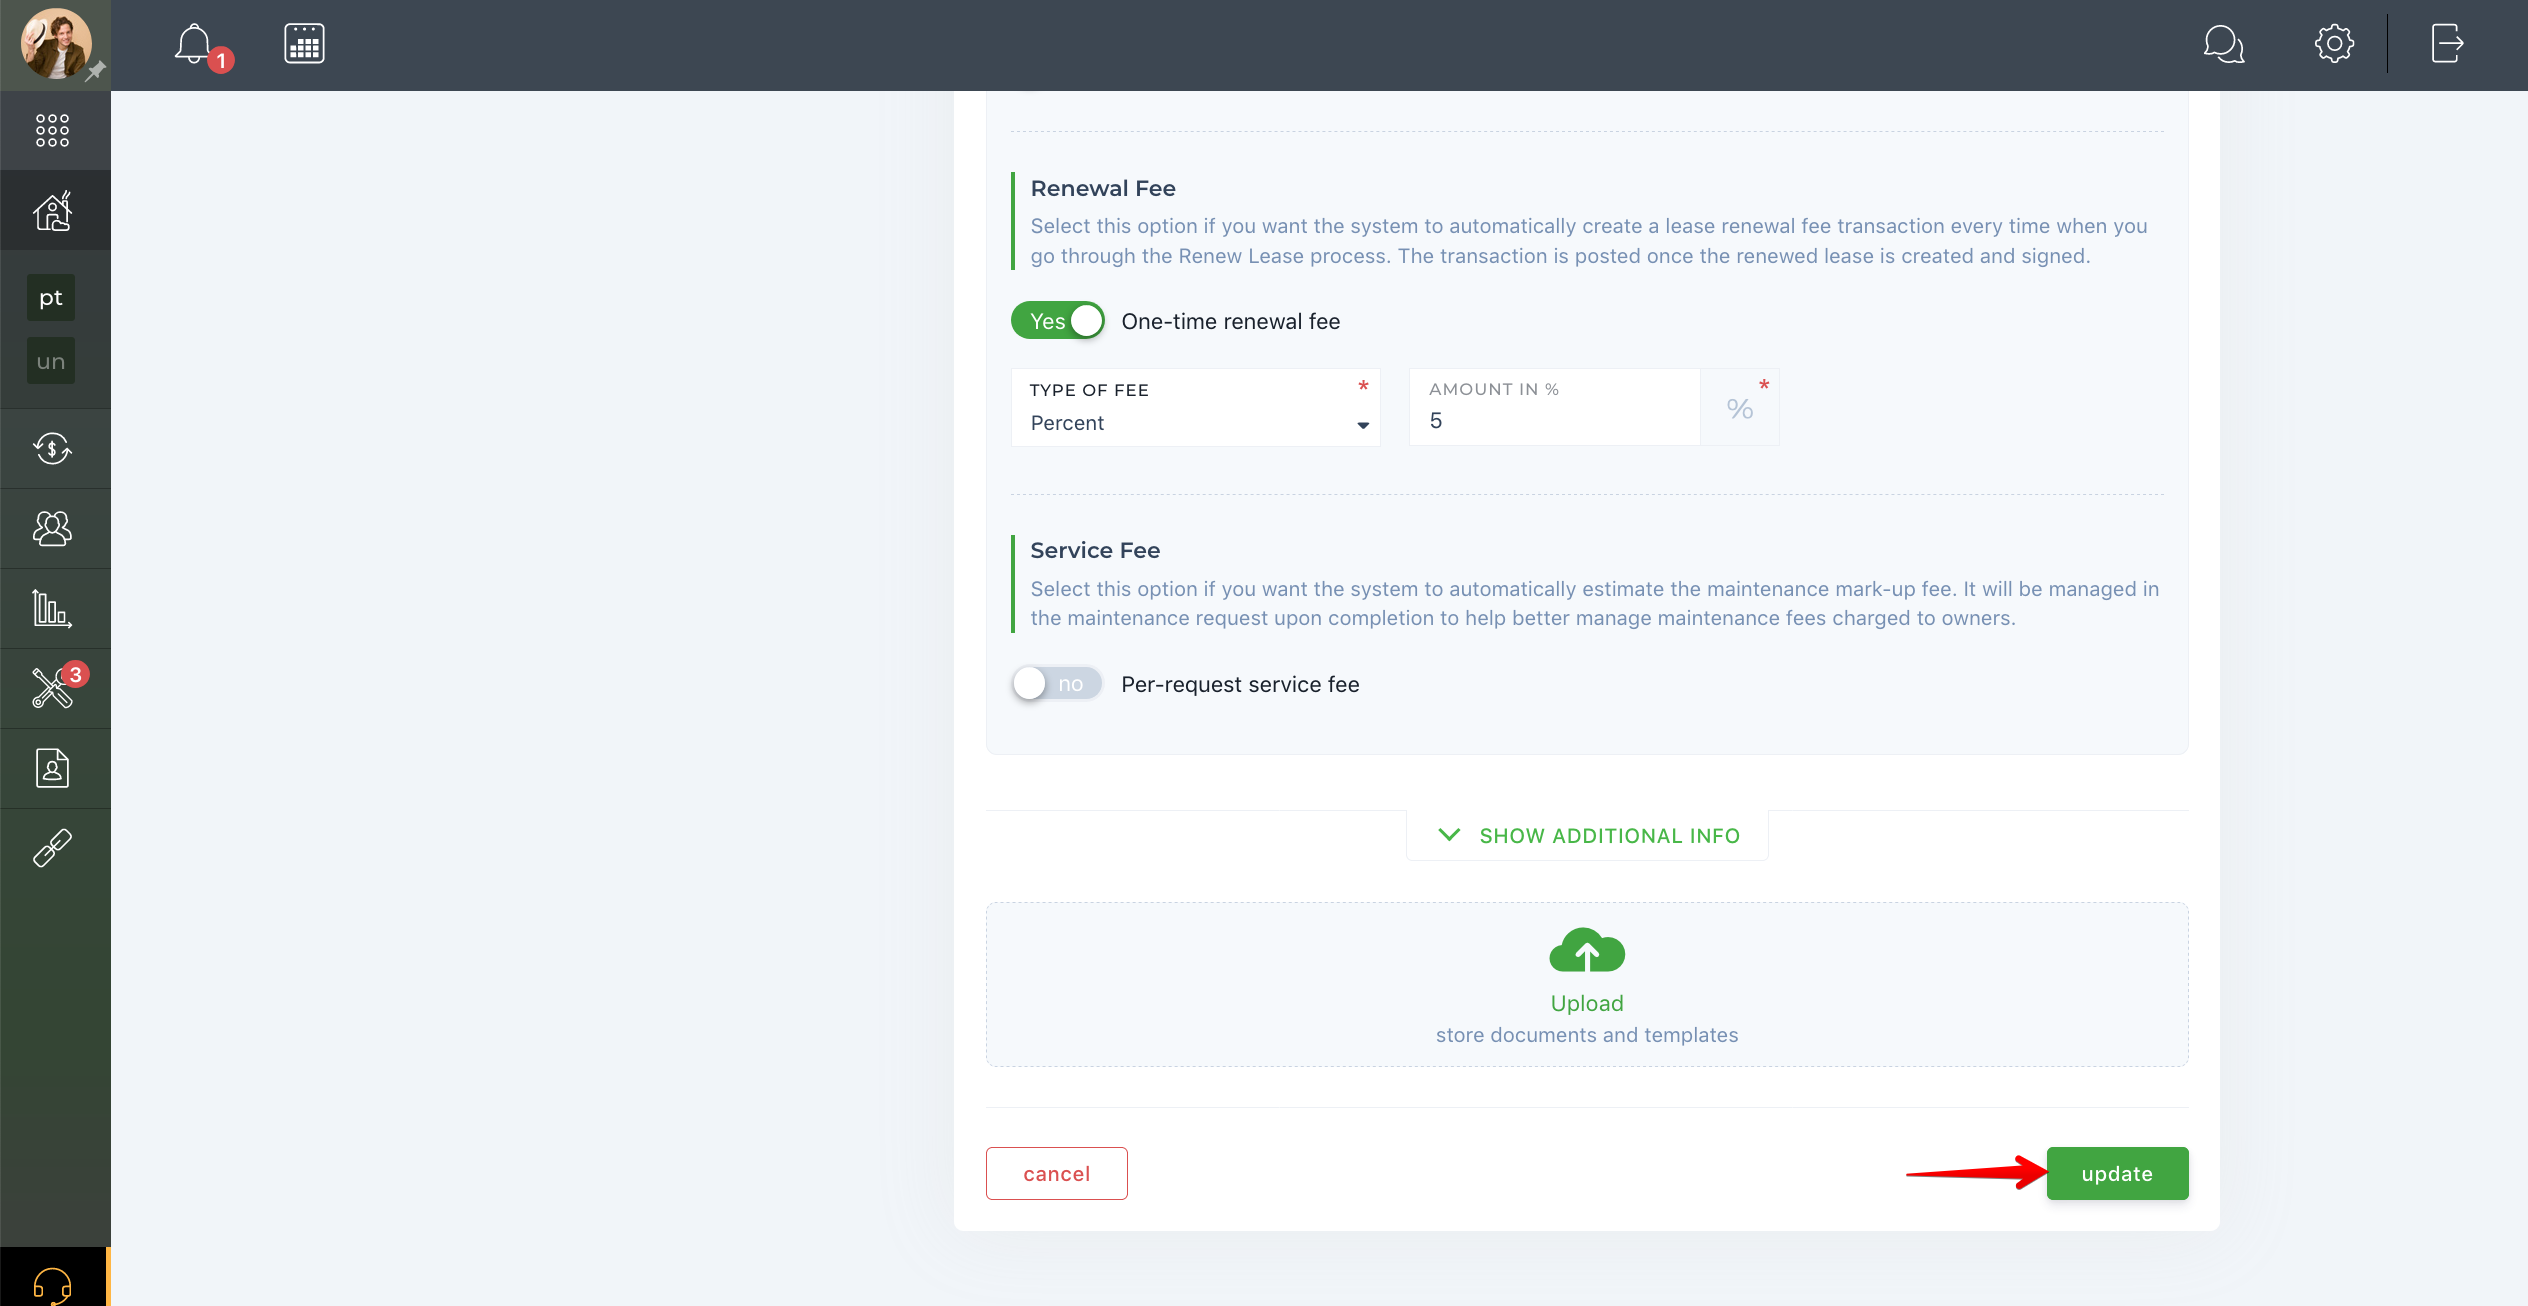The height and width of the screenshot is (1306, 2528).
Task: Open the Type of Fee dropdown
Action: point(1196,407)
